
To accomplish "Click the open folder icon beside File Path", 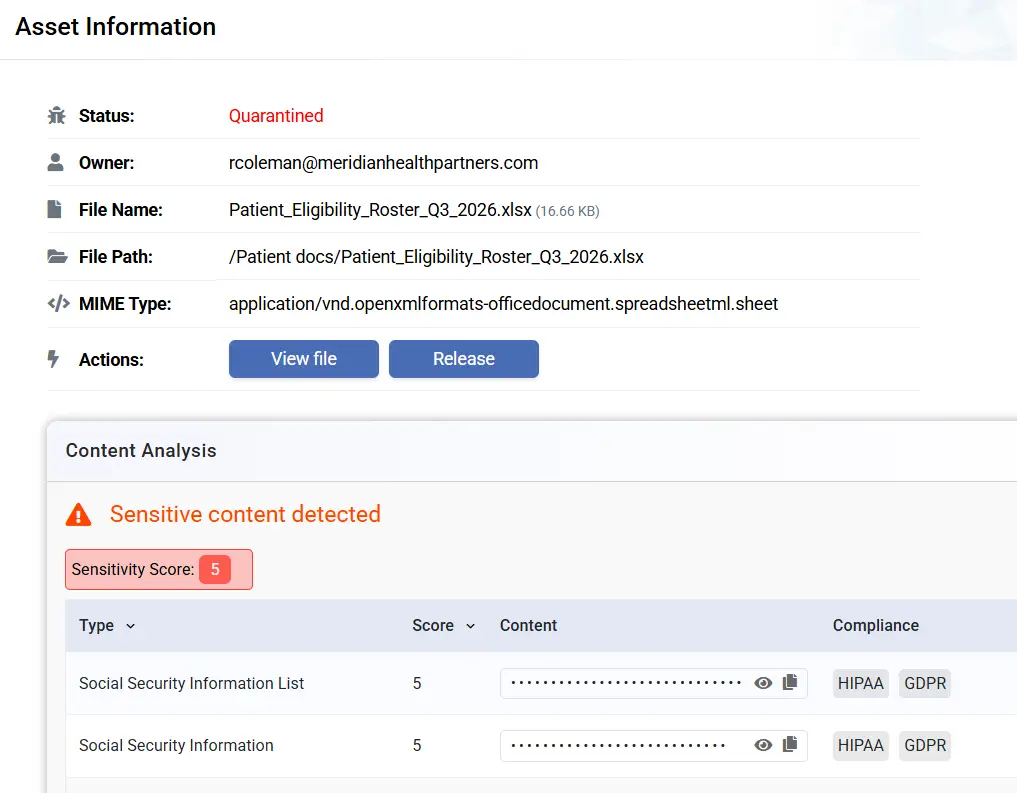I will [57, 257].
